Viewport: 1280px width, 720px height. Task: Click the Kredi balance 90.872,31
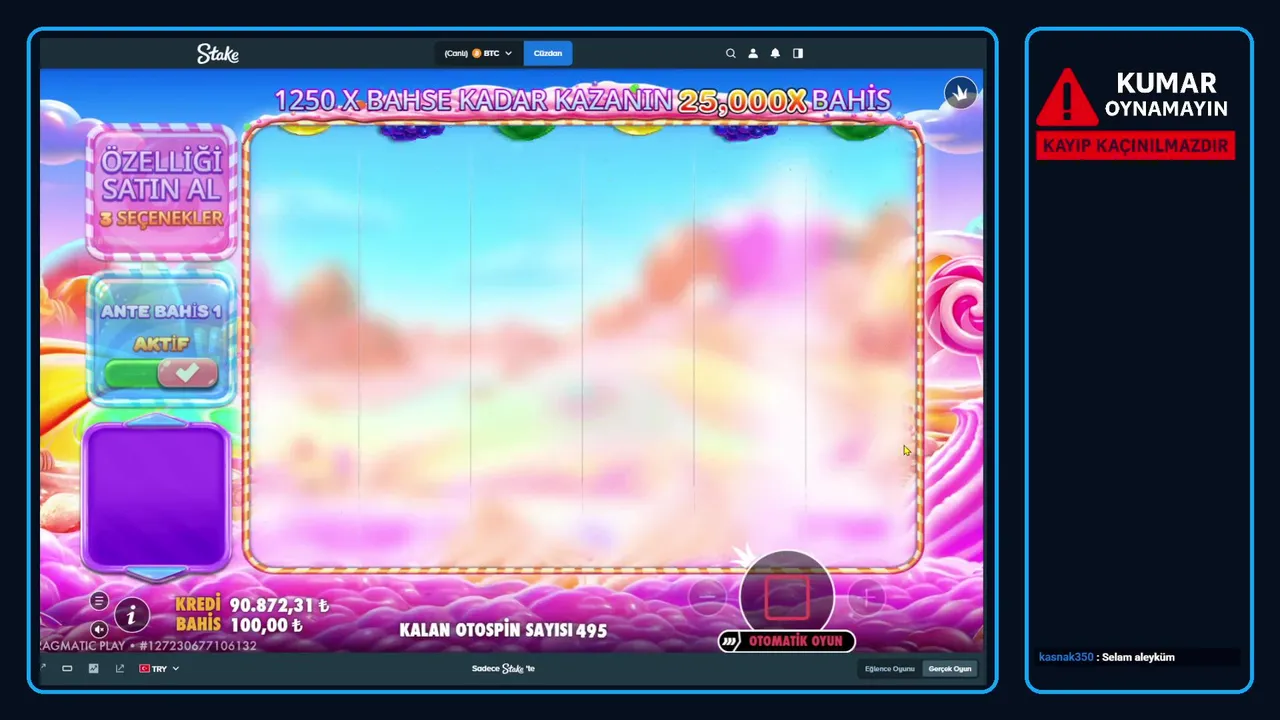pos(279,606)
